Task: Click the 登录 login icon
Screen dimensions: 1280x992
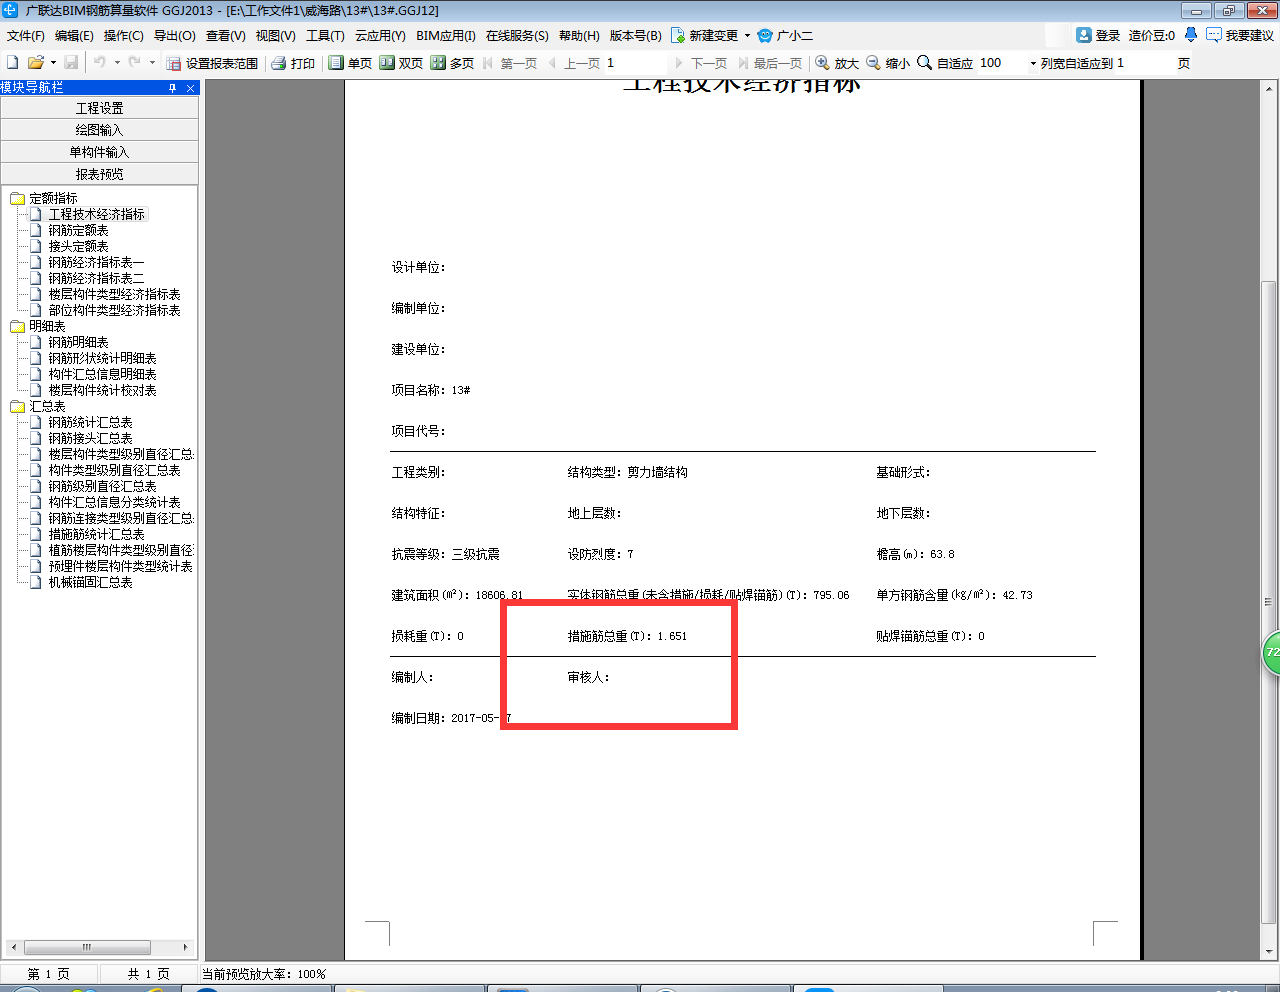Action: [x=1083, y=35]
